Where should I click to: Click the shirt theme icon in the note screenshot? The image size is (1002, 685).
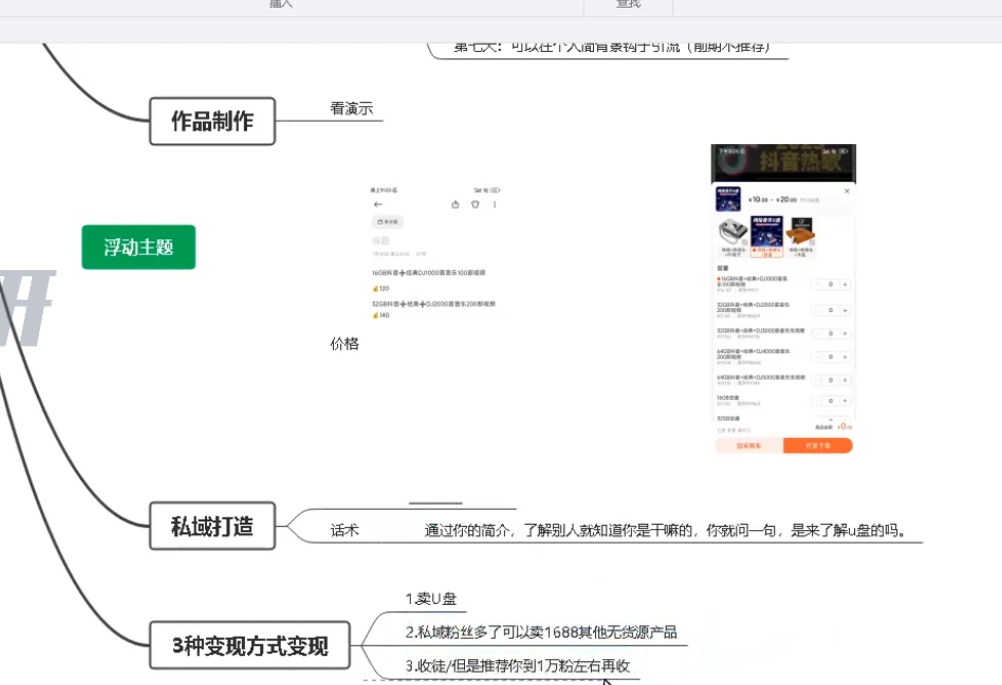pos(475,205)
